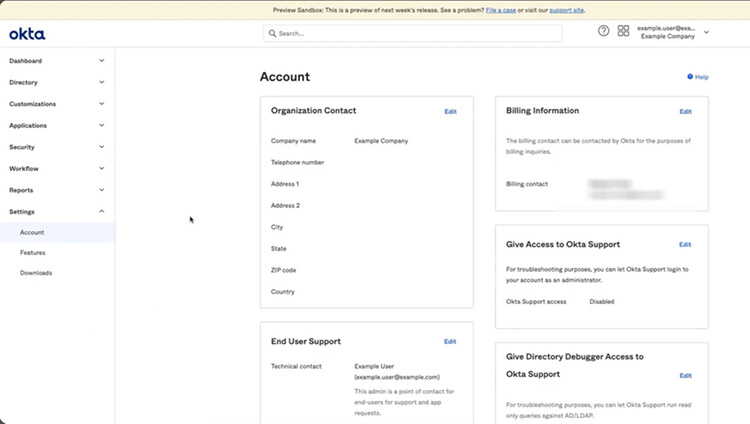
Task: Edit the Organization Contact section
Action: 451,112
